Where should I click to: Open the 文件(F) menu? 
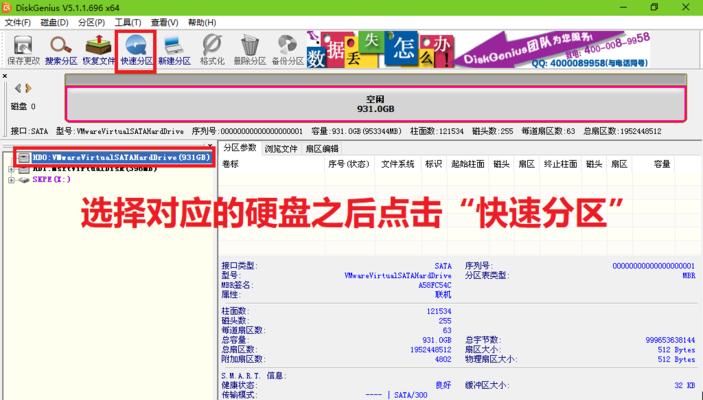tap(17, 22)
